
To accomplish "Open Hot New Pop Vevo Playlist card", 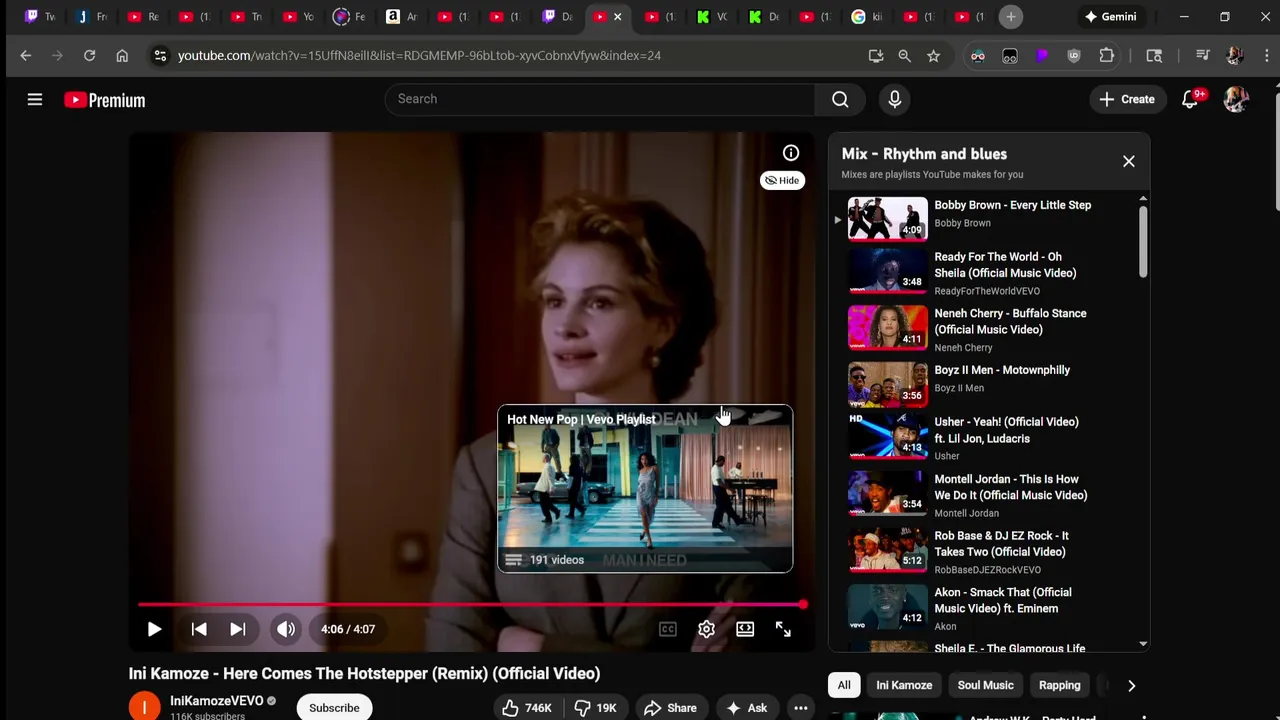I will [x=645, y=489].
